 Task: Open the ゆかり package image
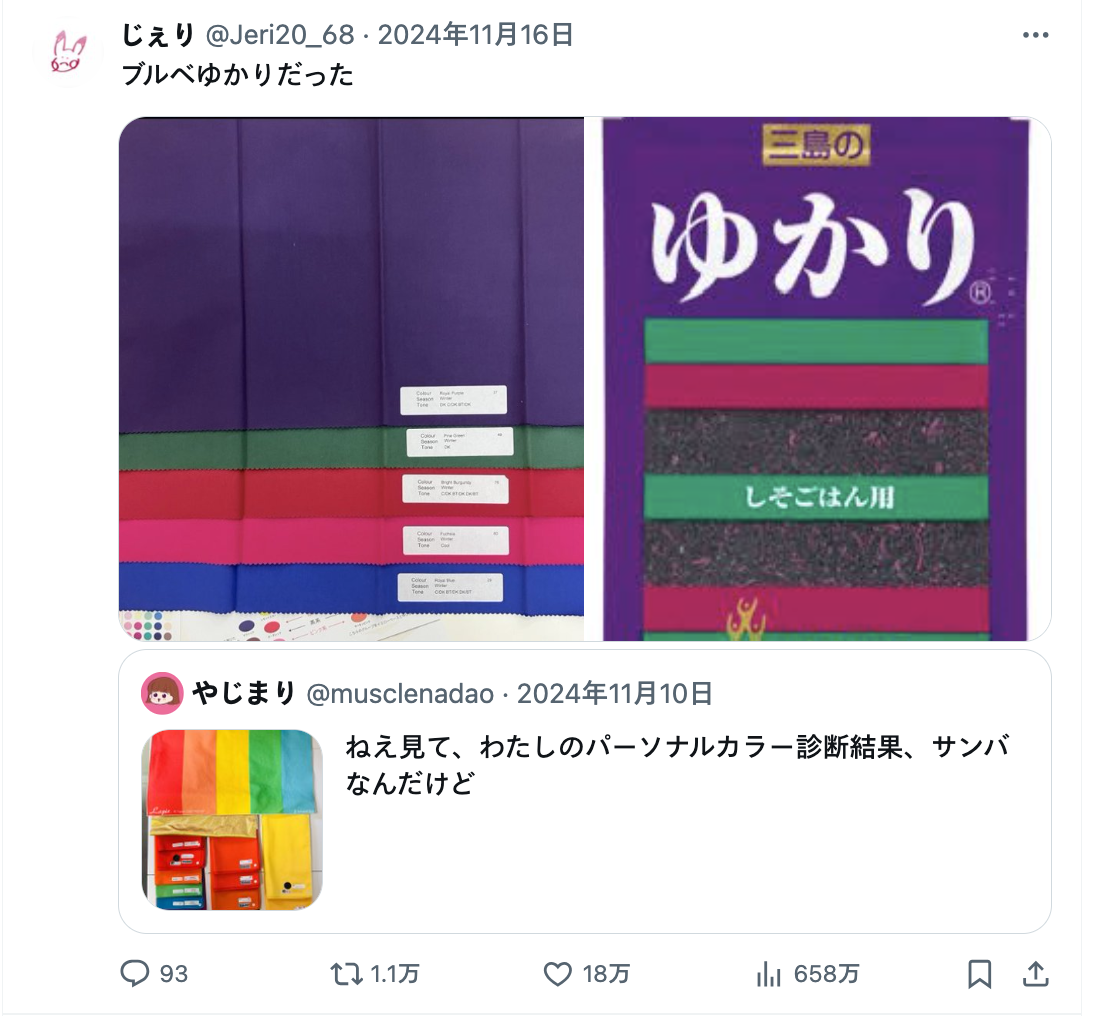819,379
